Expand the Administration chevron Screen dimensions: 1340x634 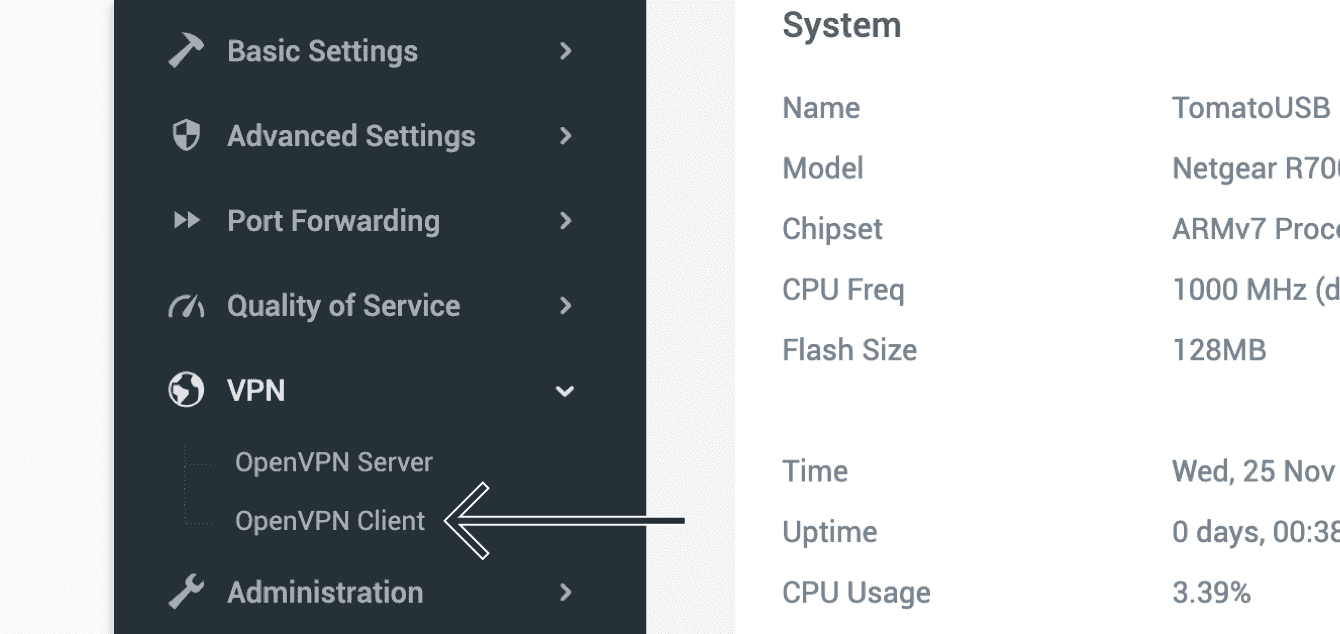tap(566, 592)
